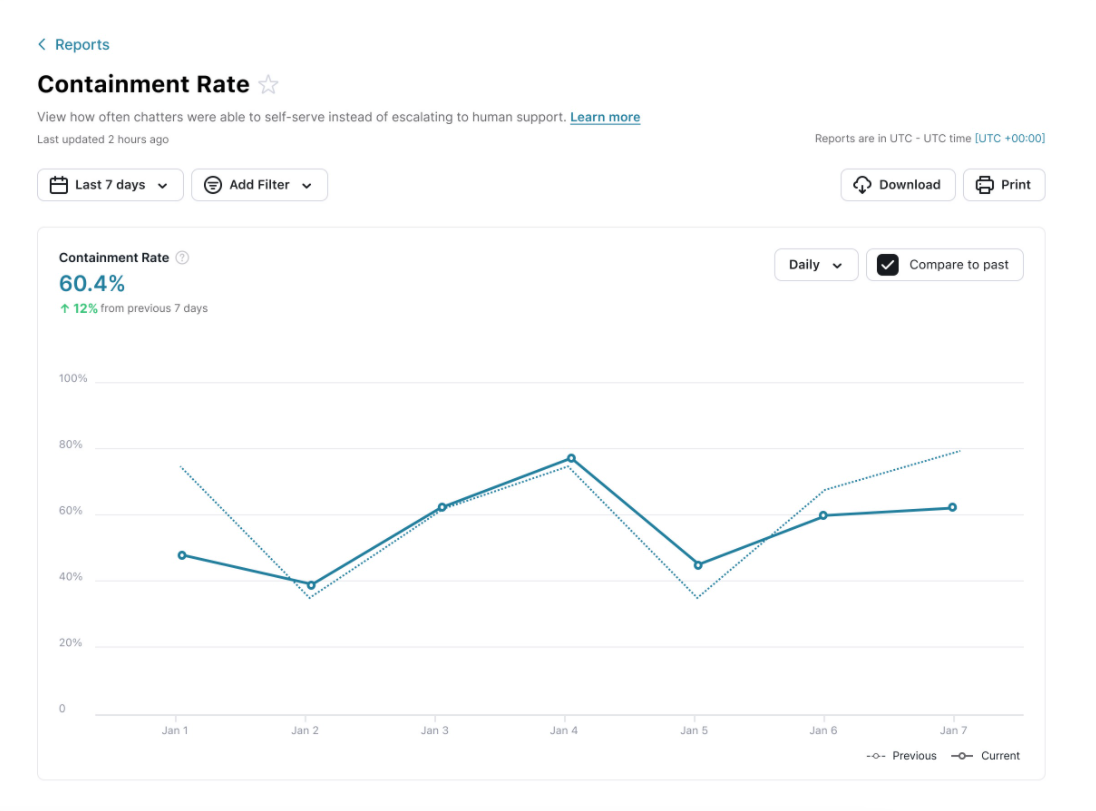Click the cloud download icon
Image resolution: width=1096 pixels, height=811 pixels.
(x=862, y=185)
